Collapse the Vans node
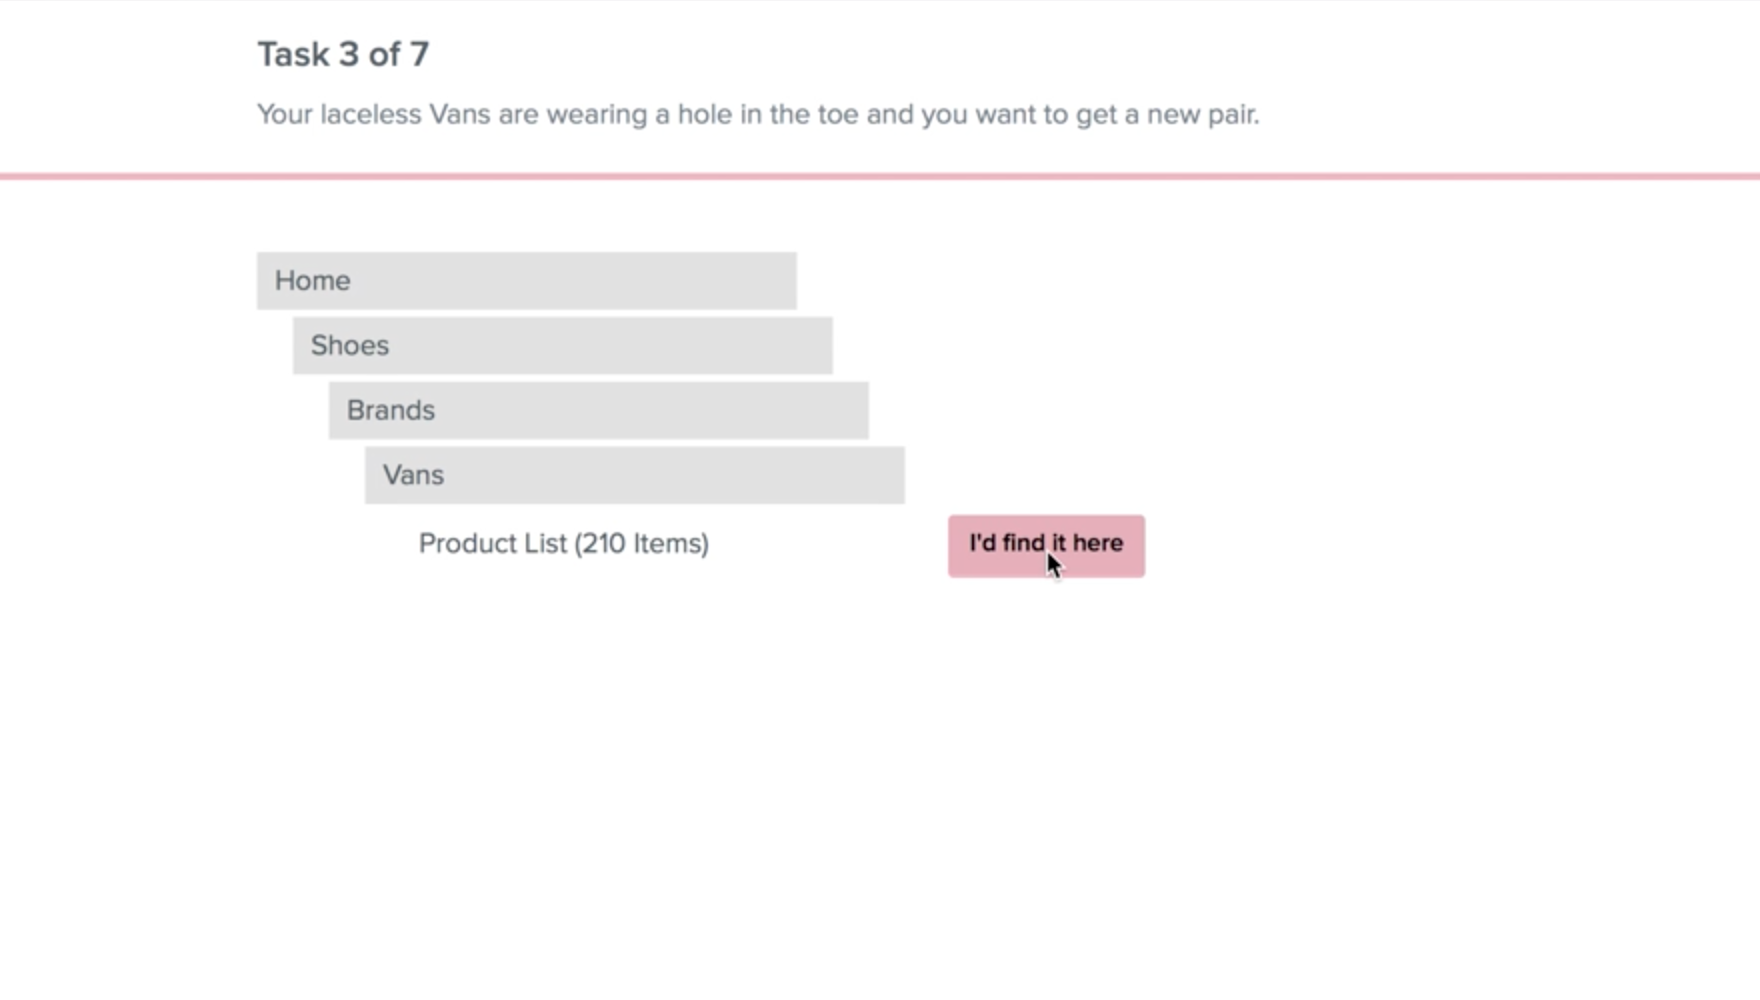Image resolution: width=1760 pixels, height=1000 pixels. [634, 475]
